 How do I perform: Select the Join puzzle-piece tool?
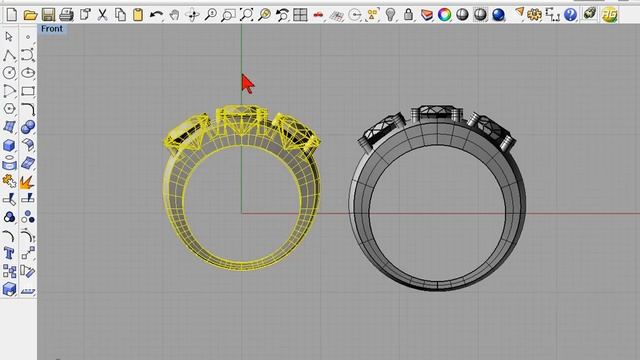click(9, 181)
